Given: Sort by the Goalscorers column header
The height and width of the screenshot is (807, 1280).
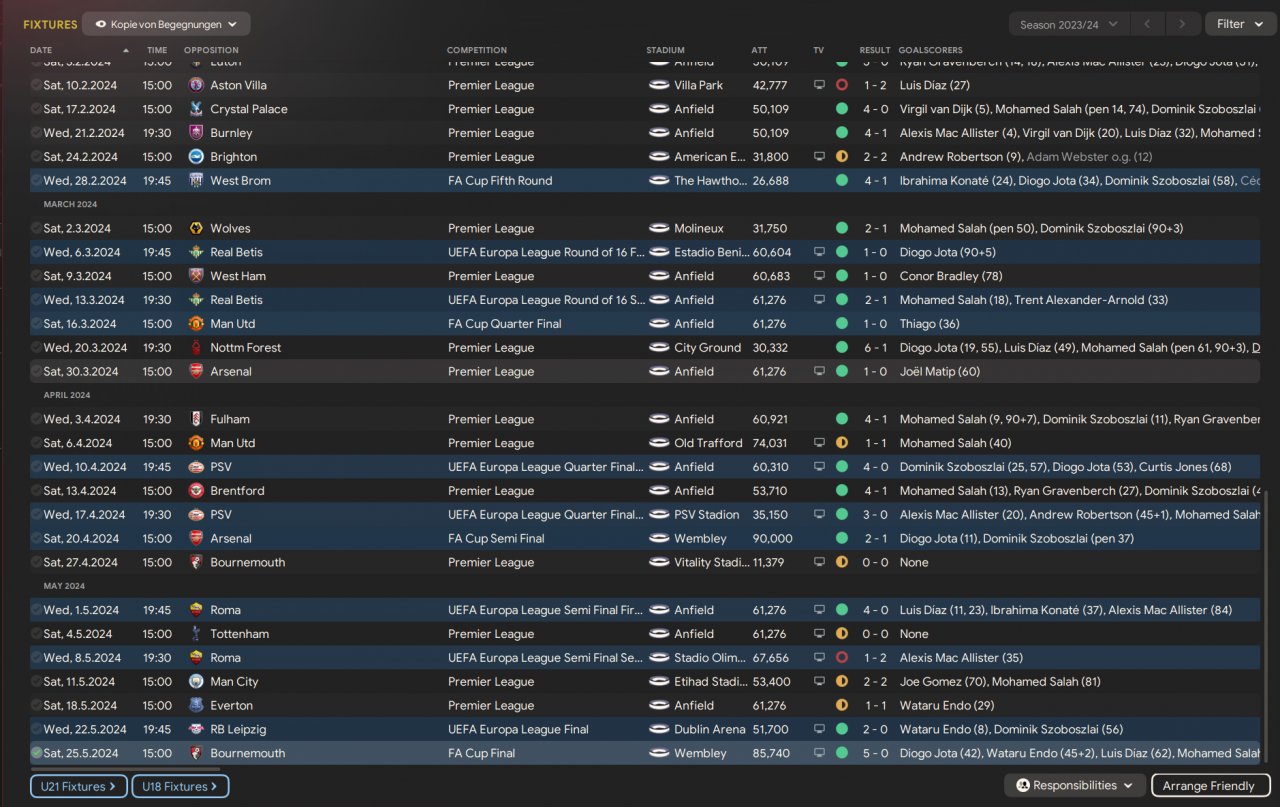Looking at the screenshot, I should click(x=931, y=50).
